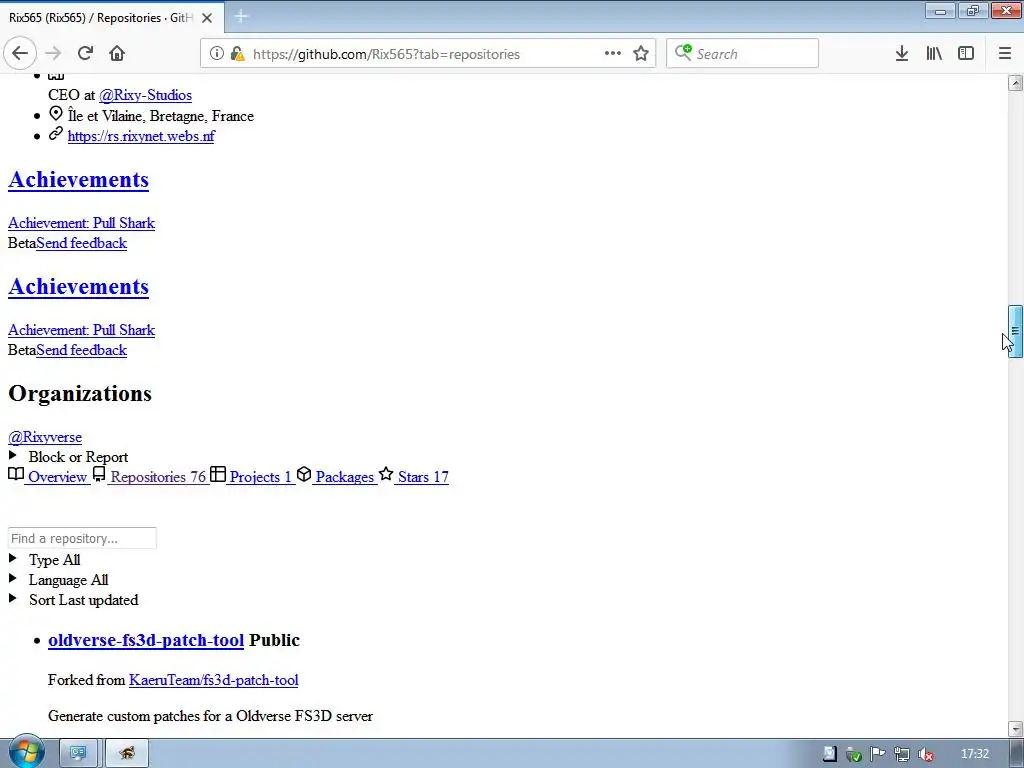1024x768 pixels.
Task: Click the first Send feedback link
Action: point(82,244)
